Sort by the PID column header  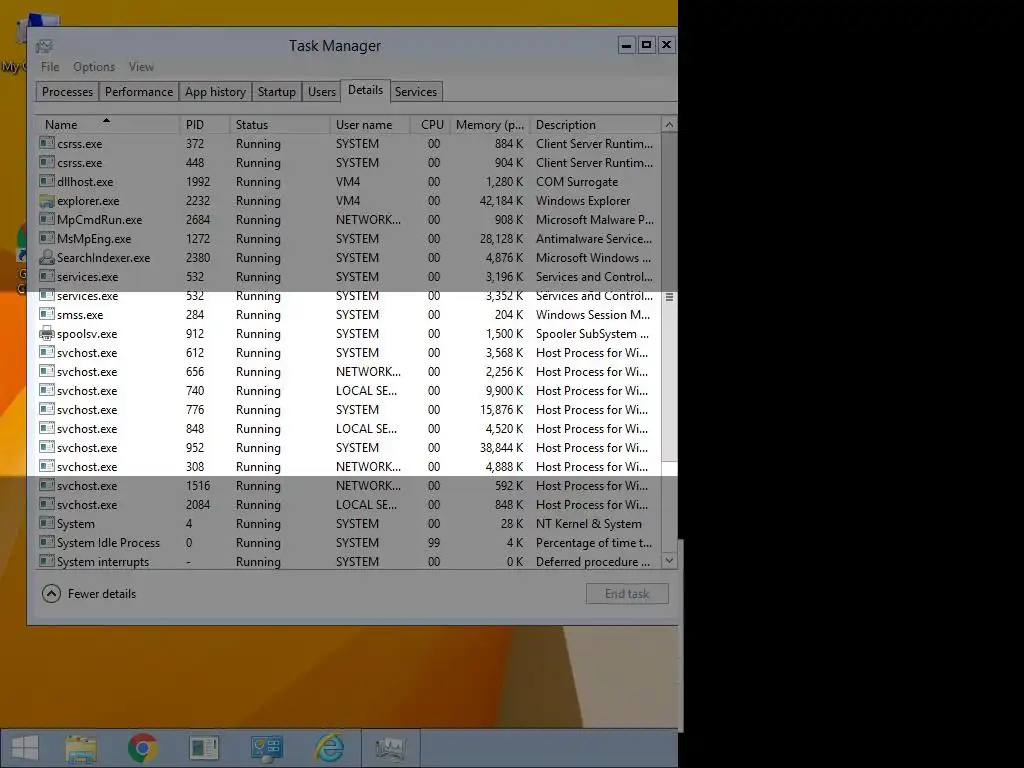point(204,125)
